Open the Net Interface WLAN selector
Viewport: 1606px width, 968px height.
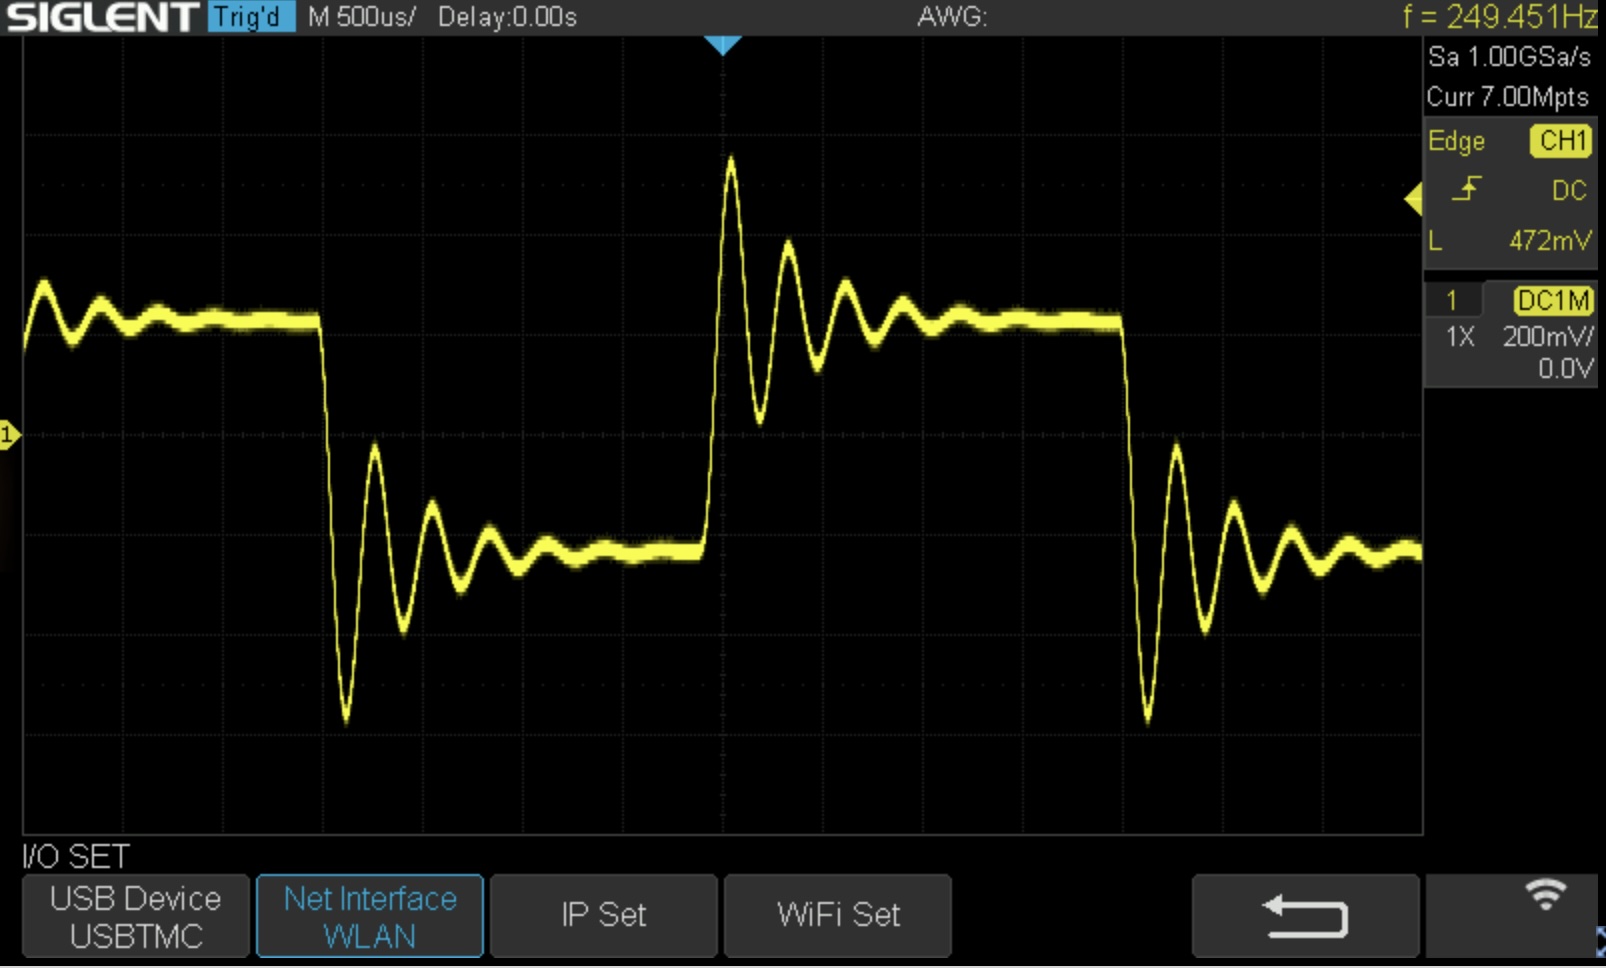pos(370,916)
